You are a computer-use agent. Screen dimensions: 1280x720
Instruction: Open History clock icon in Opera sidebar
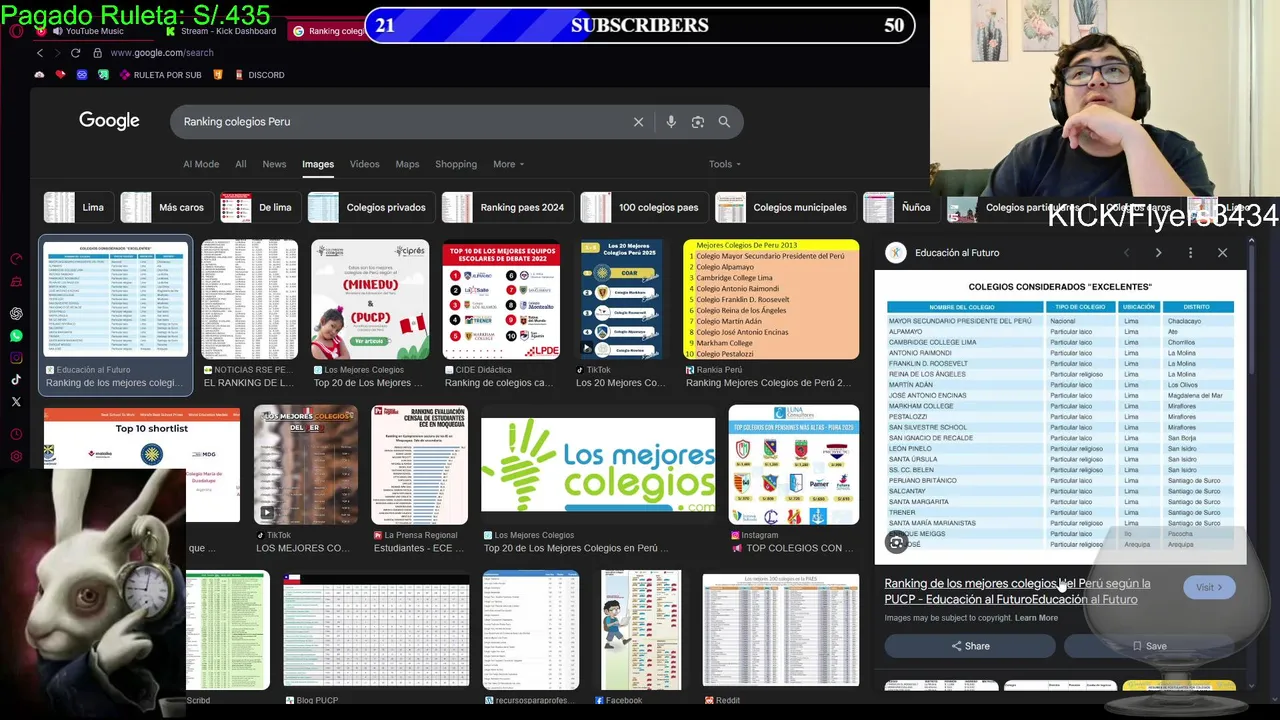(16, 434)
